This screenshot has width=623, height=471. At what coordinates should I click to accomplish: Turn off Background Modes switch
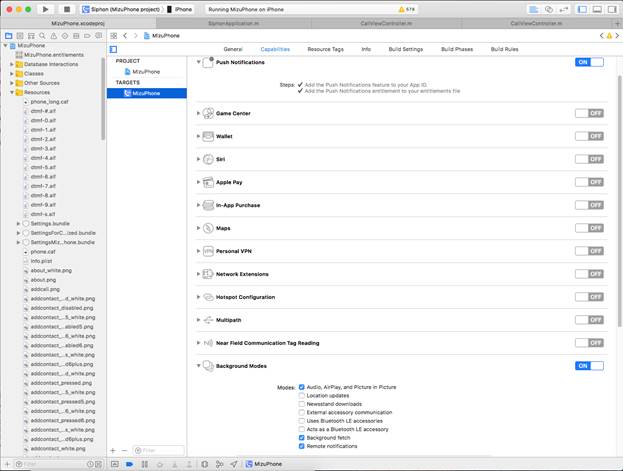tap(589, 366)
